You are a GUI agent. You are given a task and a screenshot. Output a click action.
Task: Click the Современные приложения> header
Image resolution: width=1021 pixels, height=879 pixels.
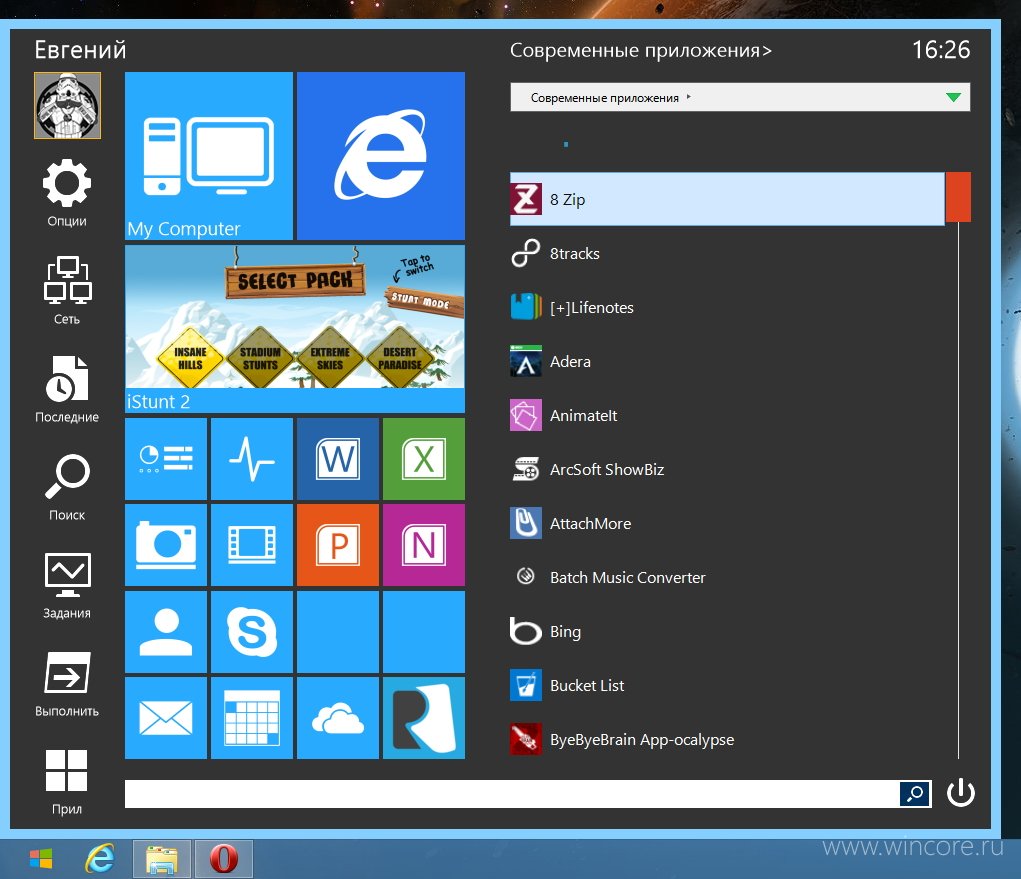pos(641,50)
